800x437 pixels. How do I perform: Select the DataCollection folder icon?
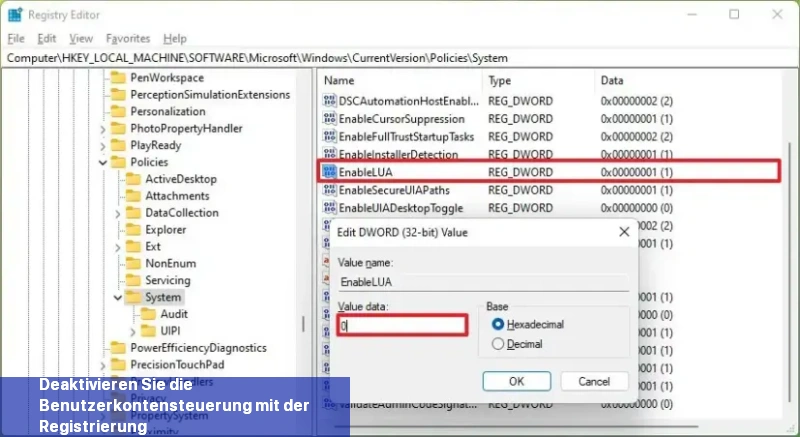(133, 213)
